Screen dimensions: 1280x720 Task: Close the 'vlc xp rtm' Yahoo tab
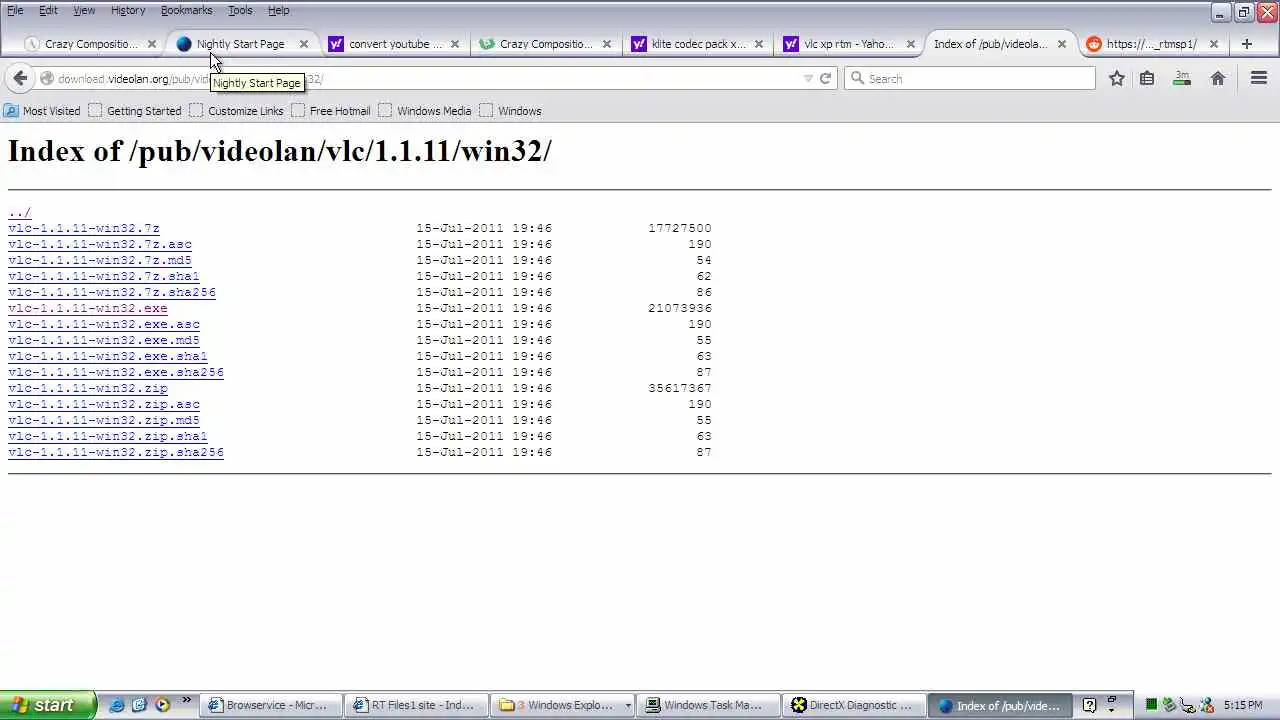pyautogui.click(x=910, y=44)
